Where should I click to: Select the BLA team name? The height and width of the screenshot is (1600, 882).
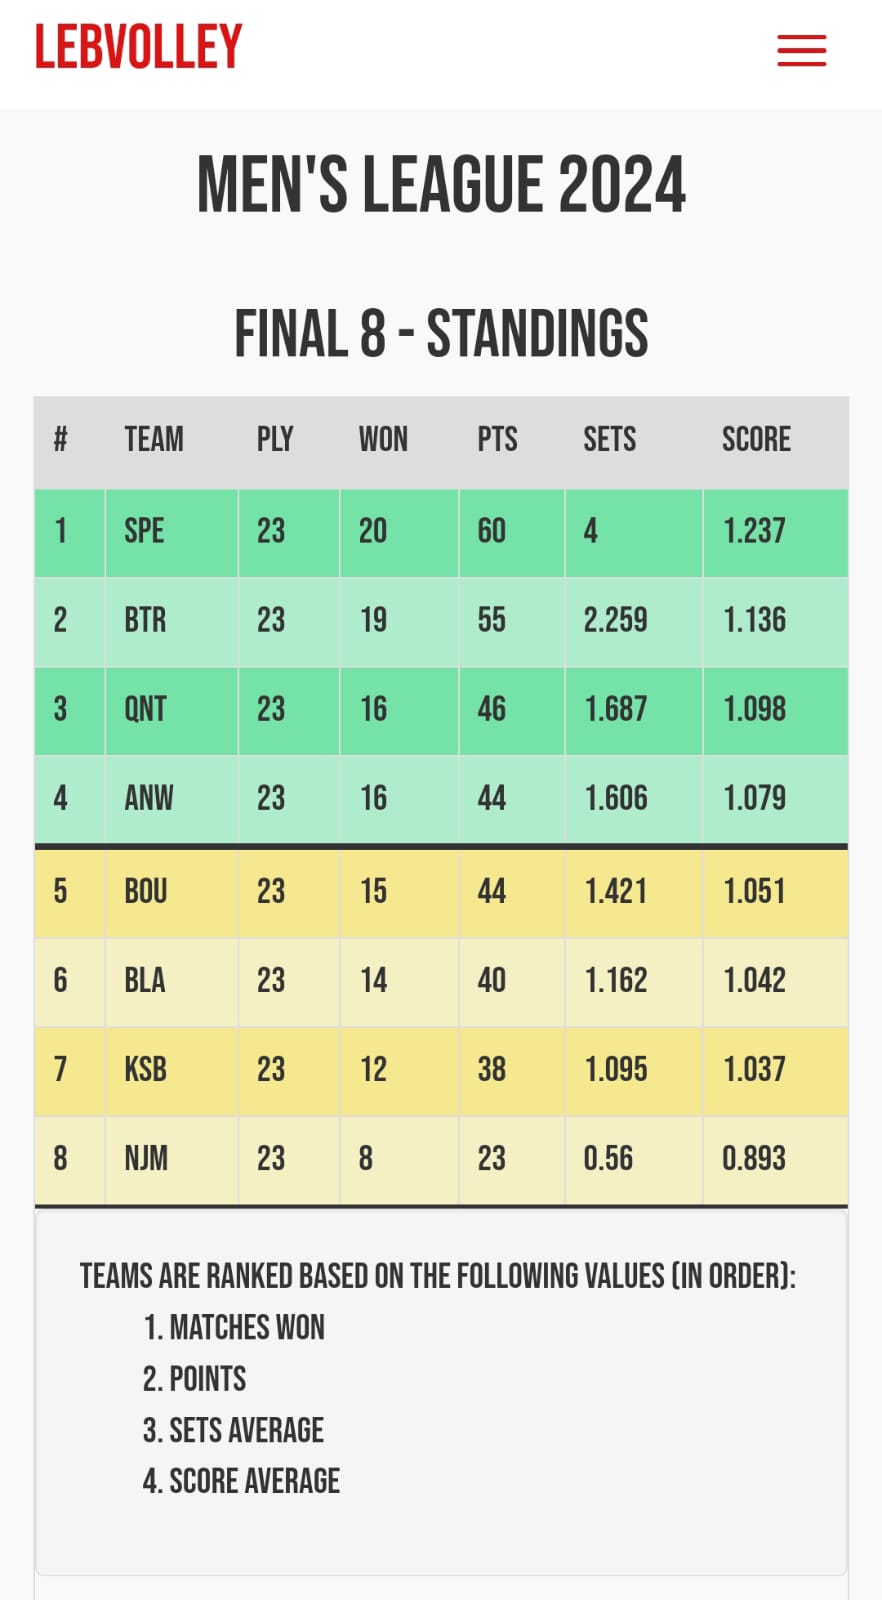click(145, 980)
